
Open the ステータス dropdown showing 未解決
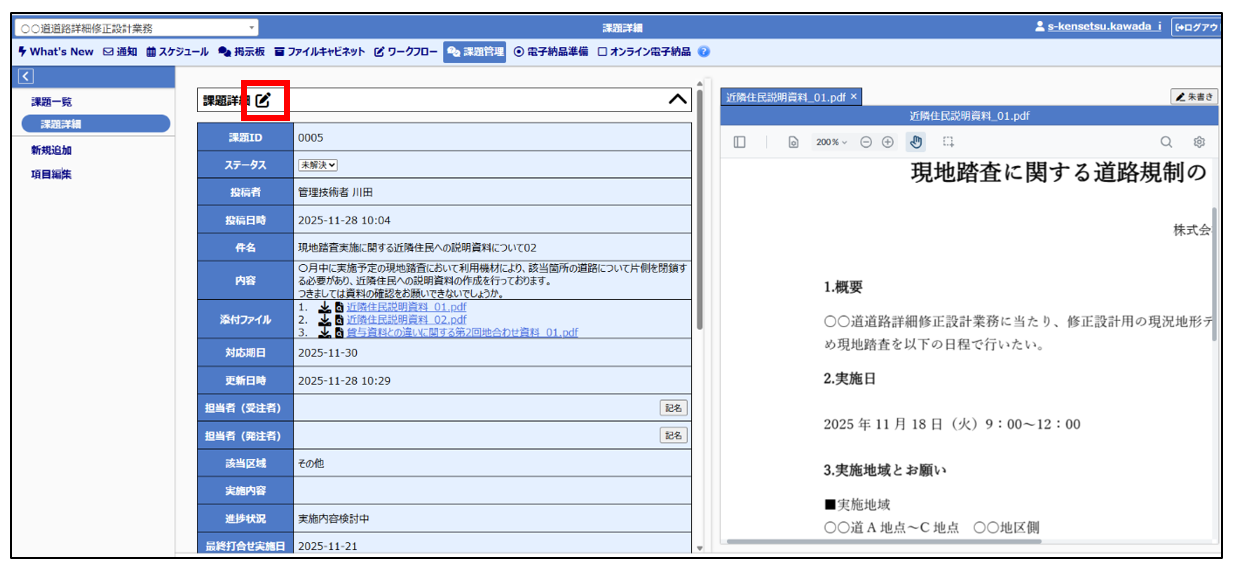pyautogui.click(x=318, y=165)
